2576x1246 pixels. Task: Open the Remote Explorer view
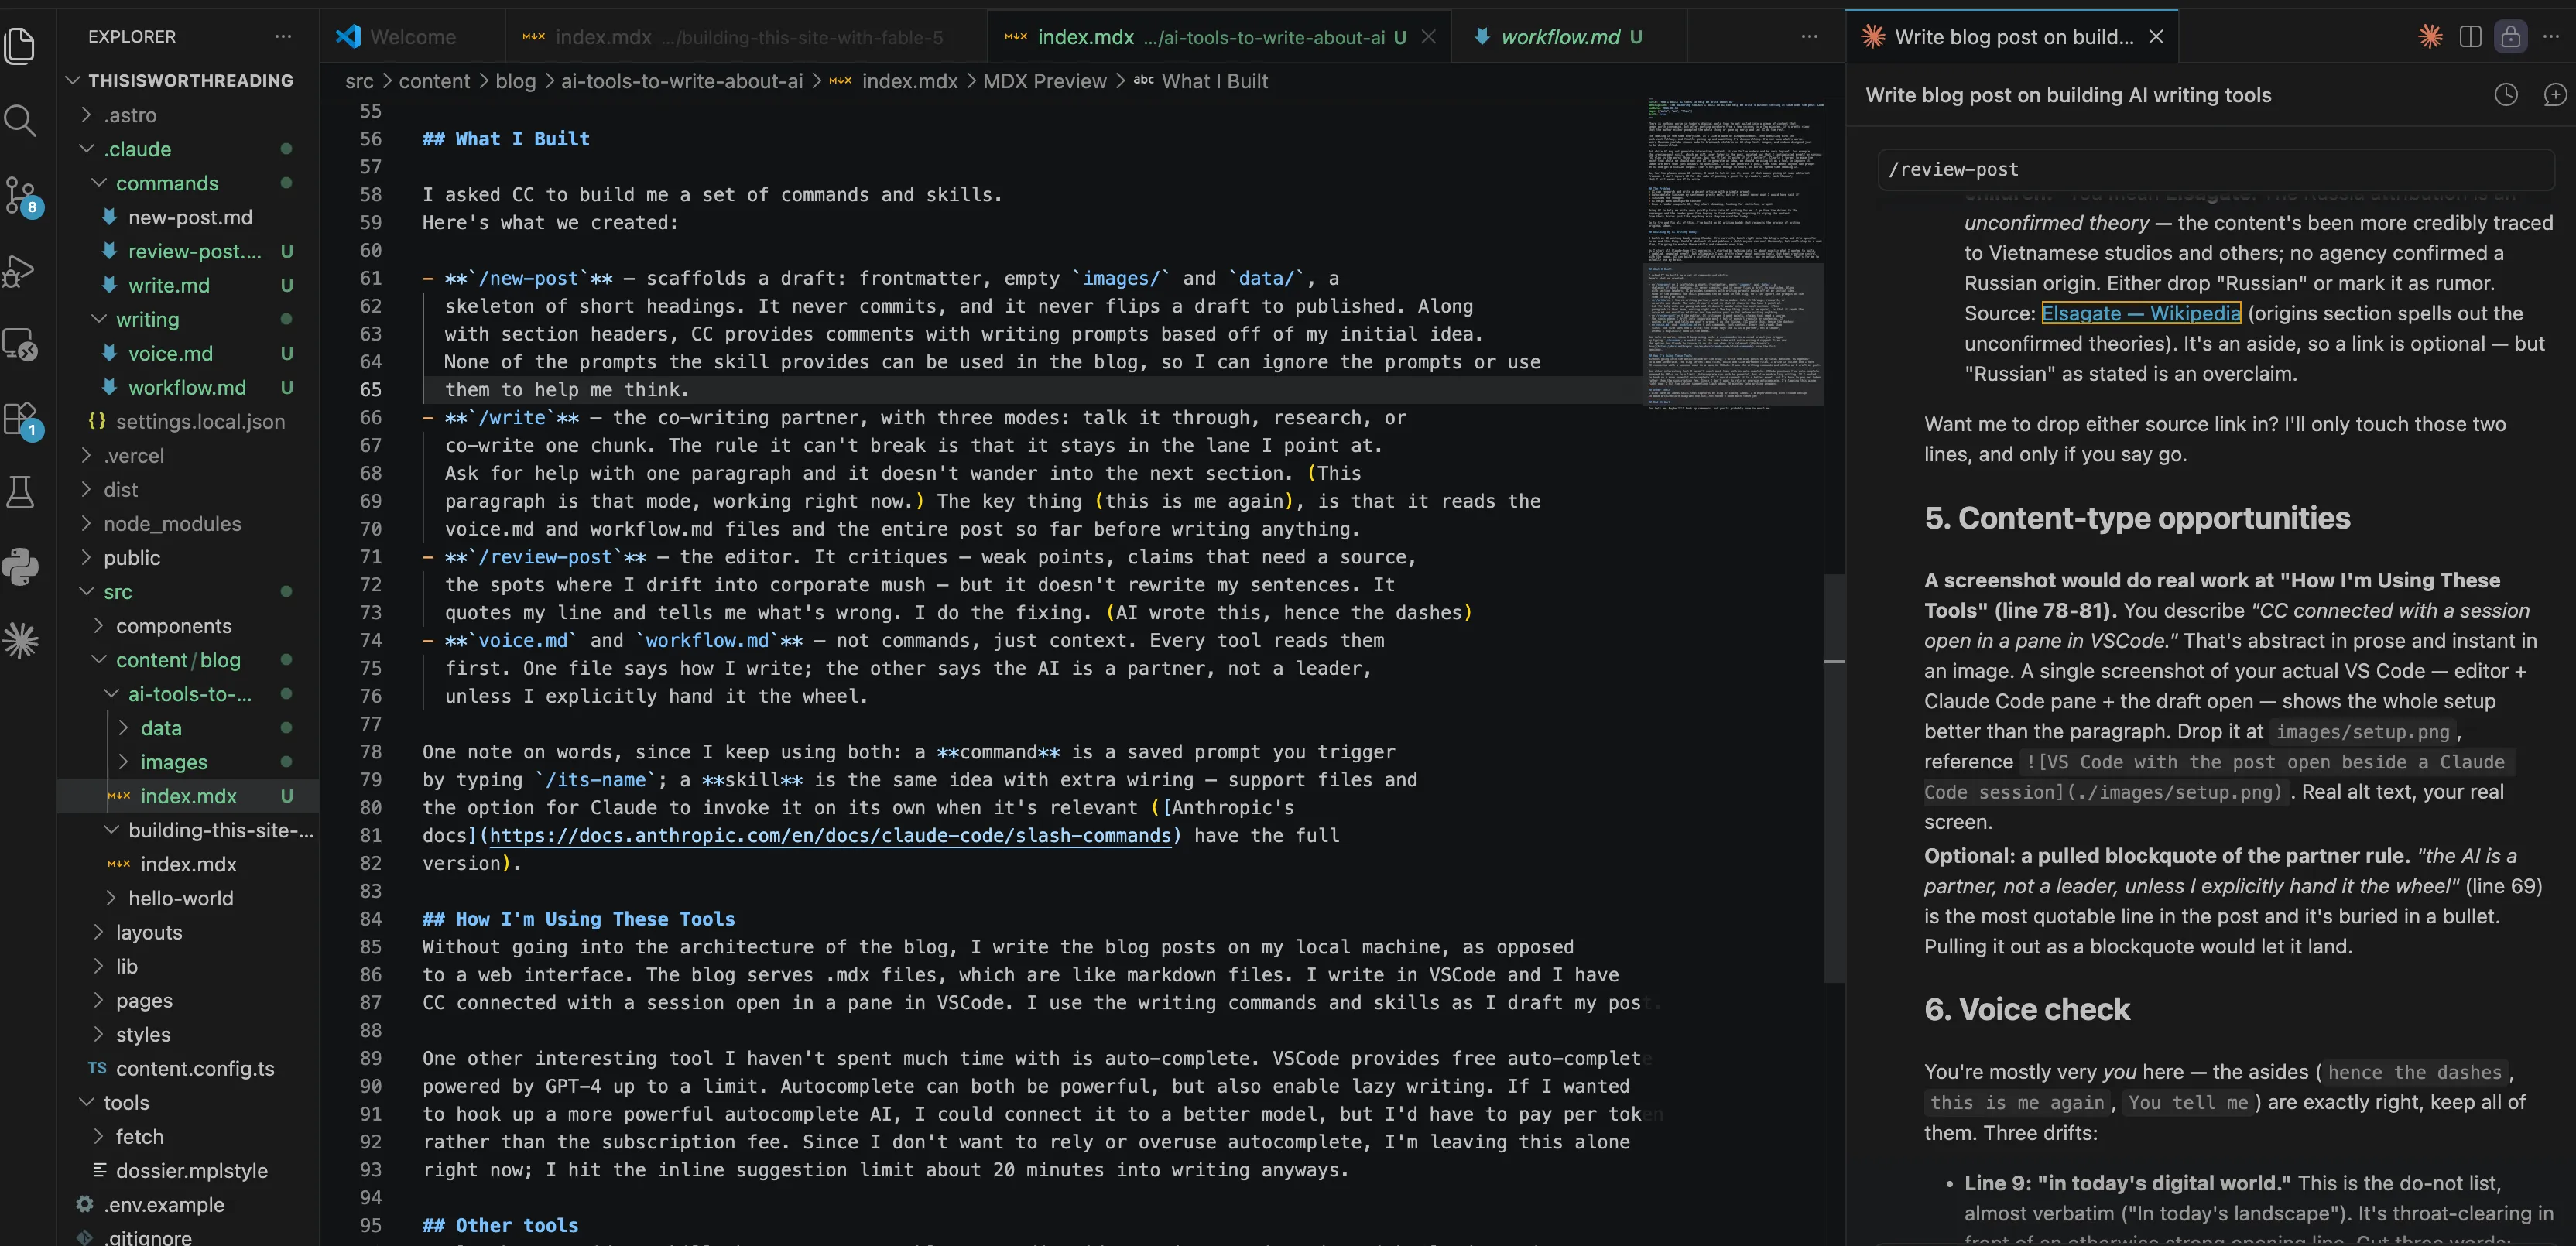(21, 345)
